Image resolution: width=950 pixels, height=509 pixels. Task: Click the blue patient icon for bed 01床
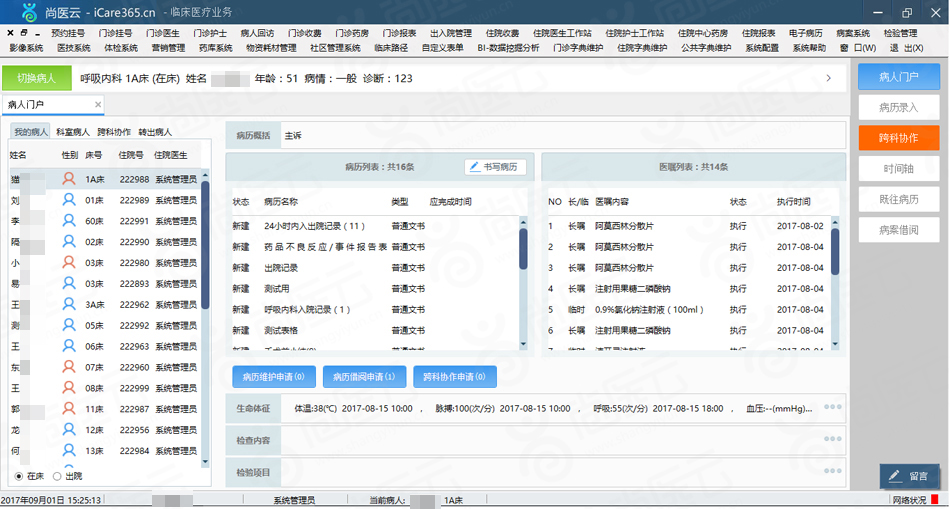pos(70,199)
